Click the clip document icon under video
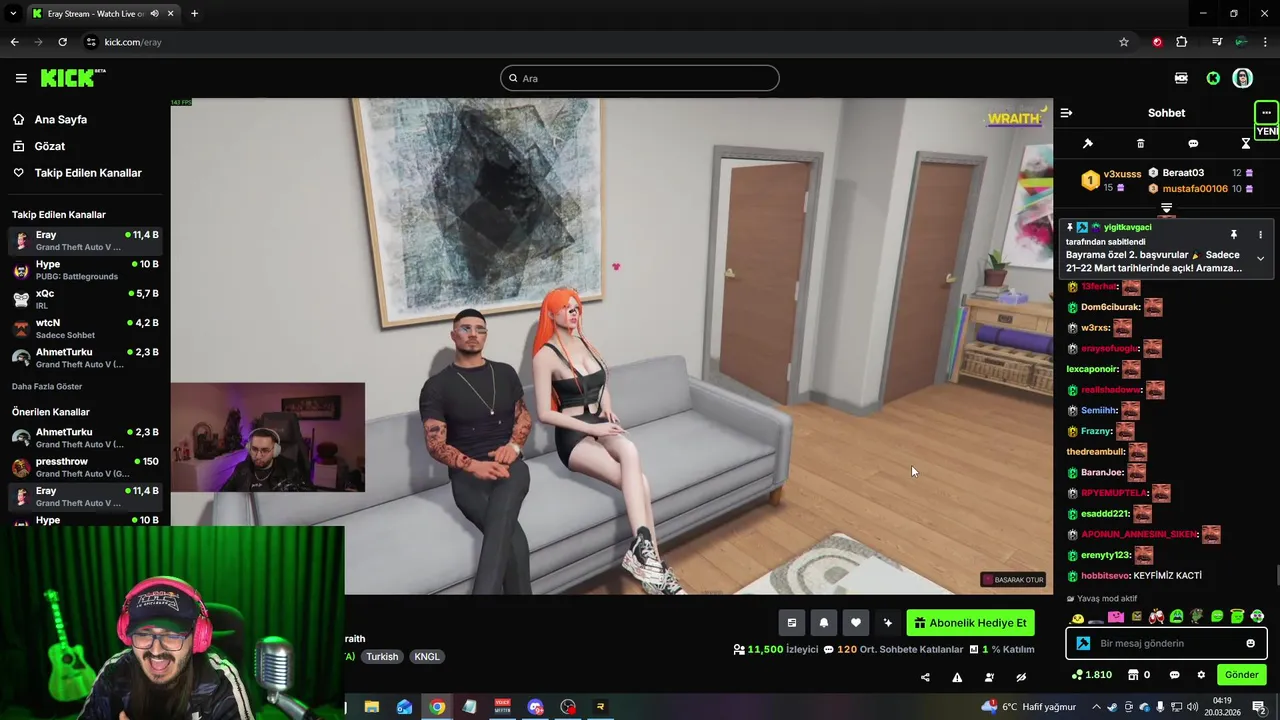This screenshot has height=720, width=1280. point(791,623)
